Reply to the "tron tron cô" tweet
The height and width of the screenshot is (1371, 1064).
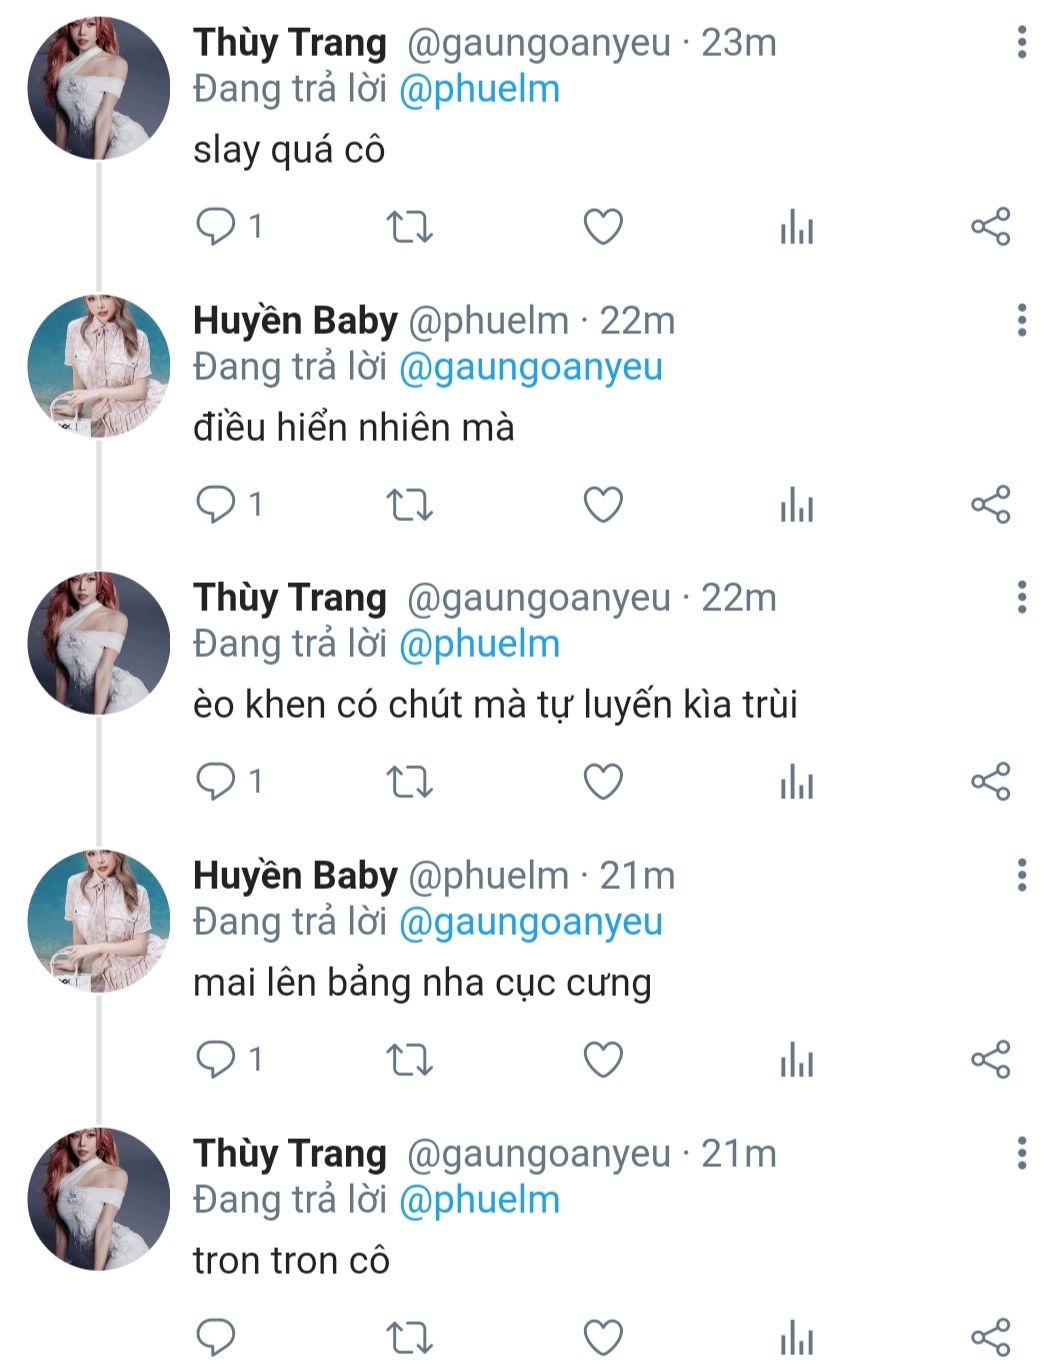pyautogui.click(x=215, y=1337)
